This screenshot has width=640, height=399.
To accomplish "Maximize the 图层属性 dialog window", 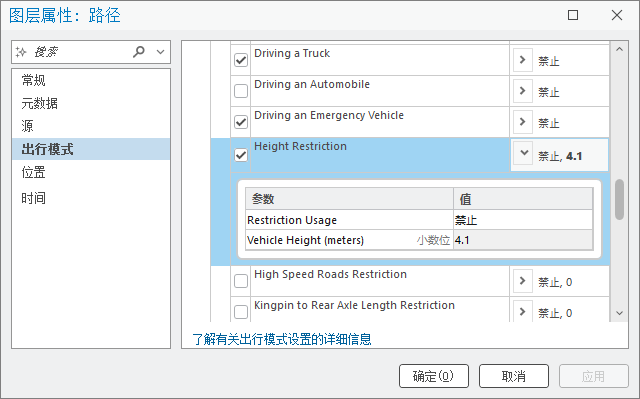I will [573, 15].
